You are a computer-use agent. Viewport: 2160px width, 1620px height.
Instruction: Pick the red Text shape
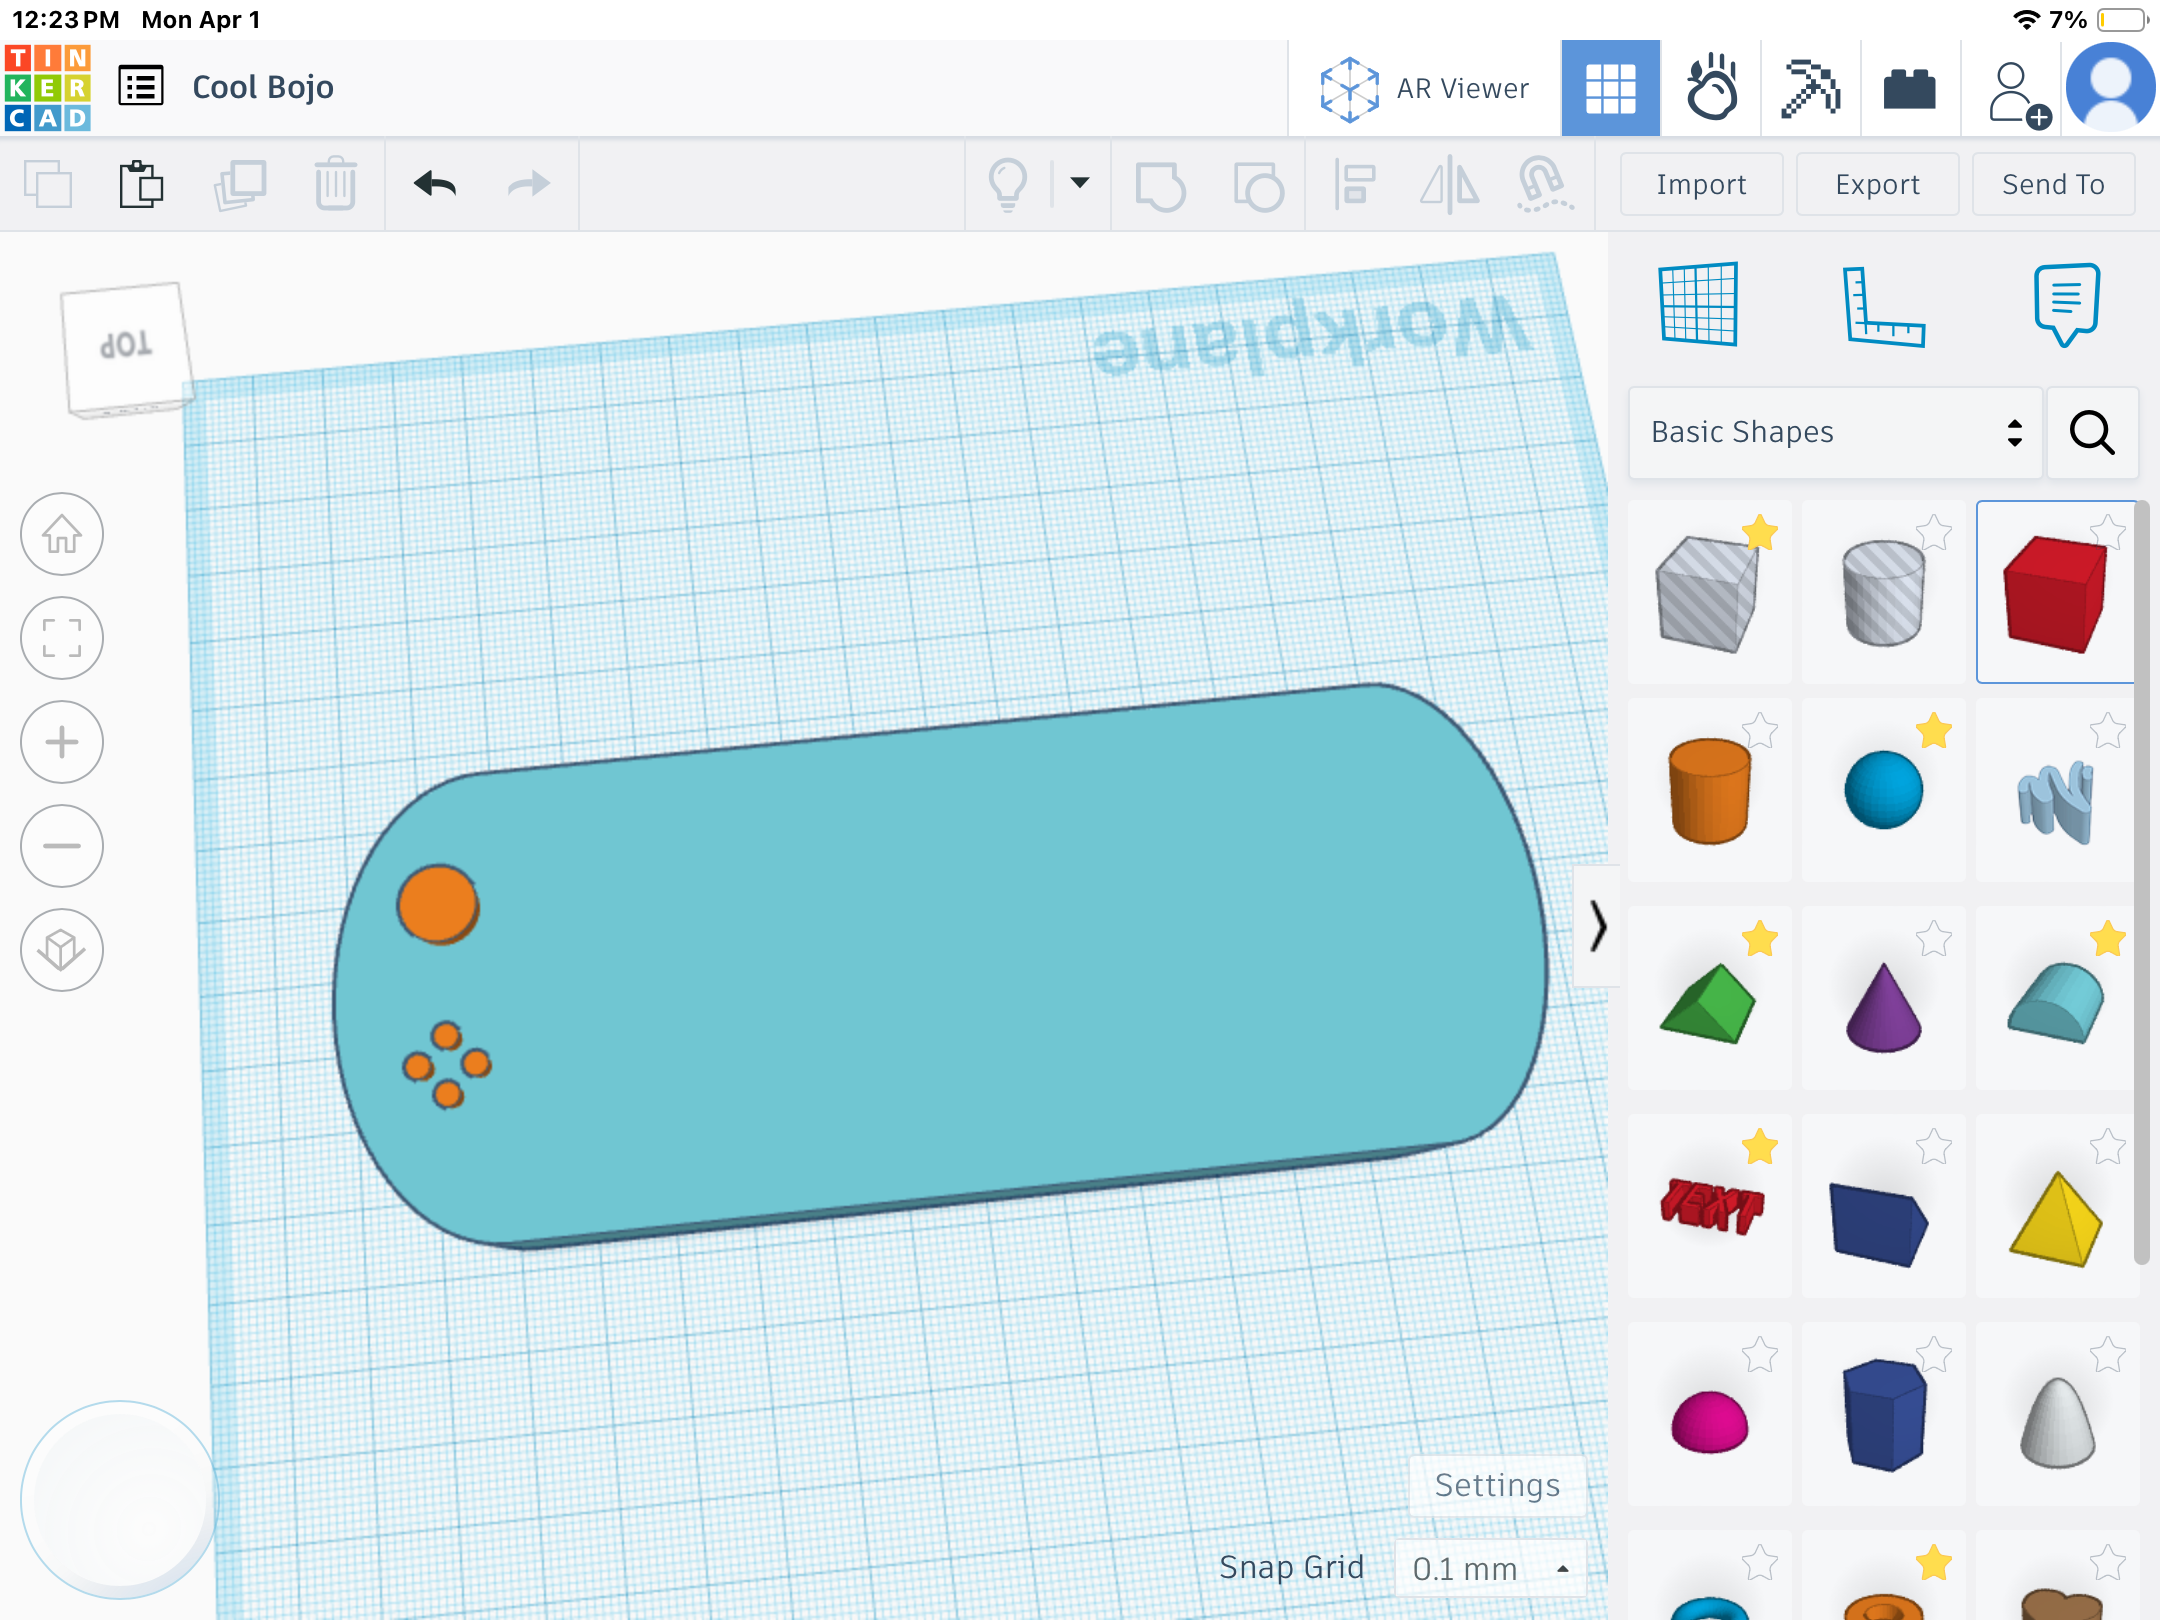(1709, 1206)
